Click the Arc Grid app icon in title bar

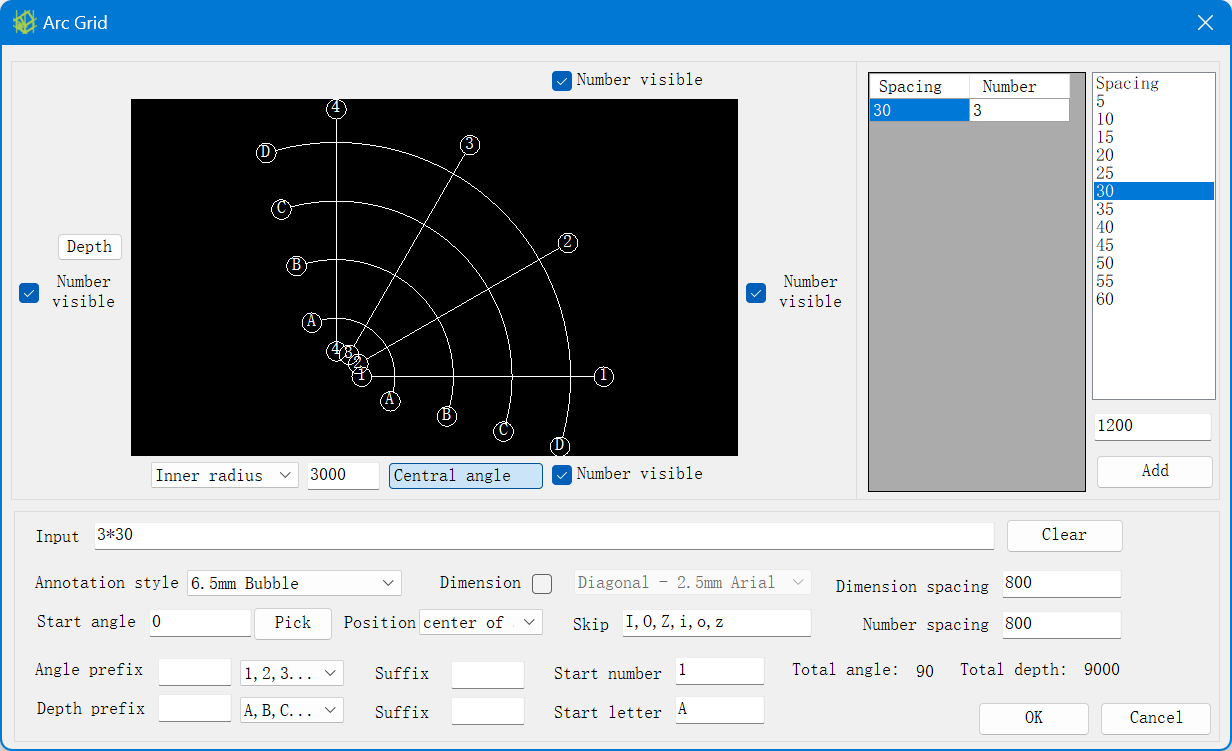[x=24, y=22]
